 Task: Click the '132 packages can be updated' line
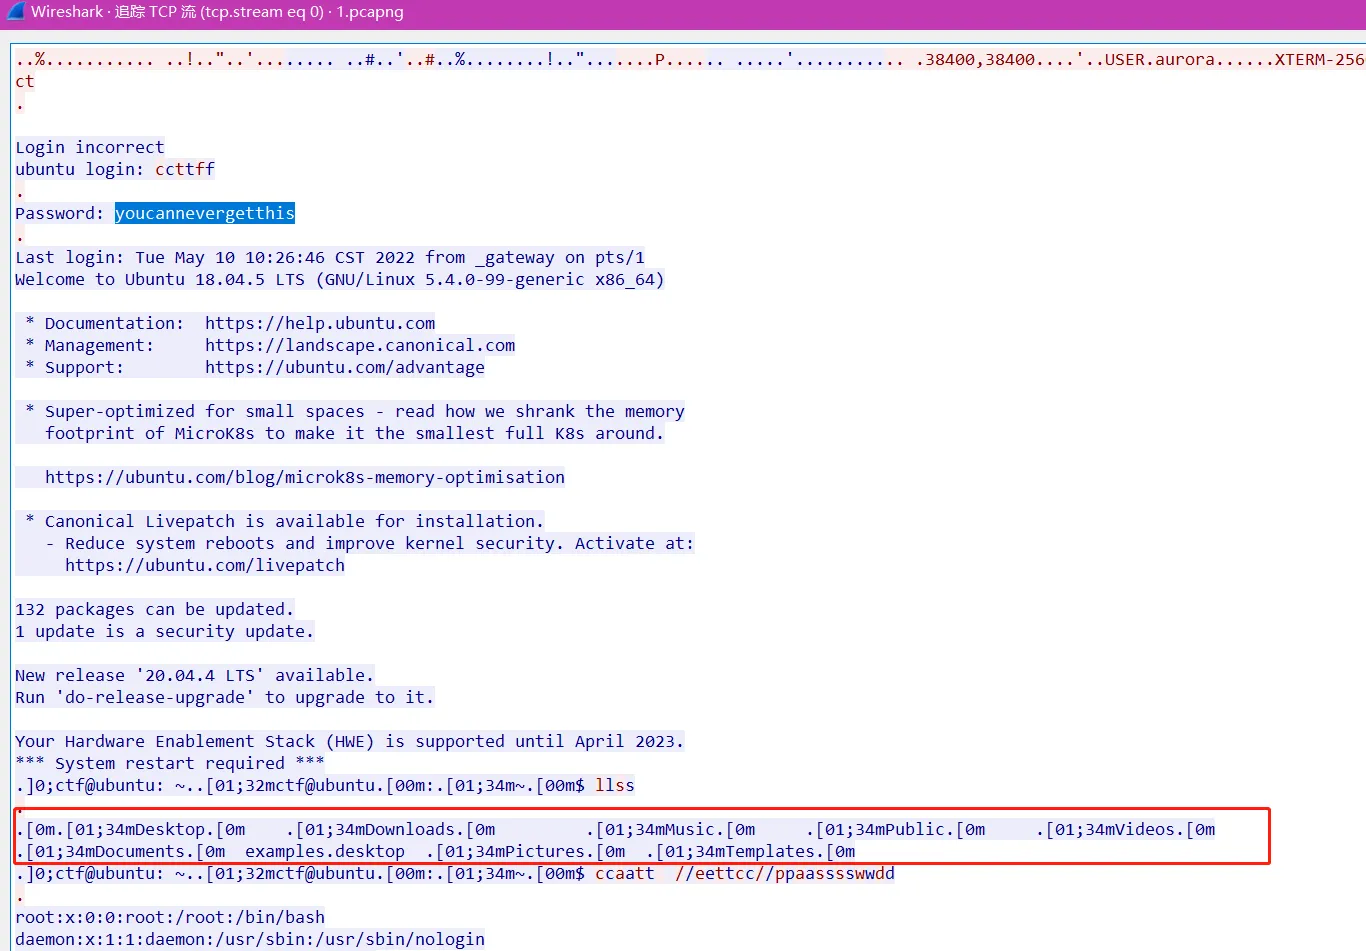point(154,609)
